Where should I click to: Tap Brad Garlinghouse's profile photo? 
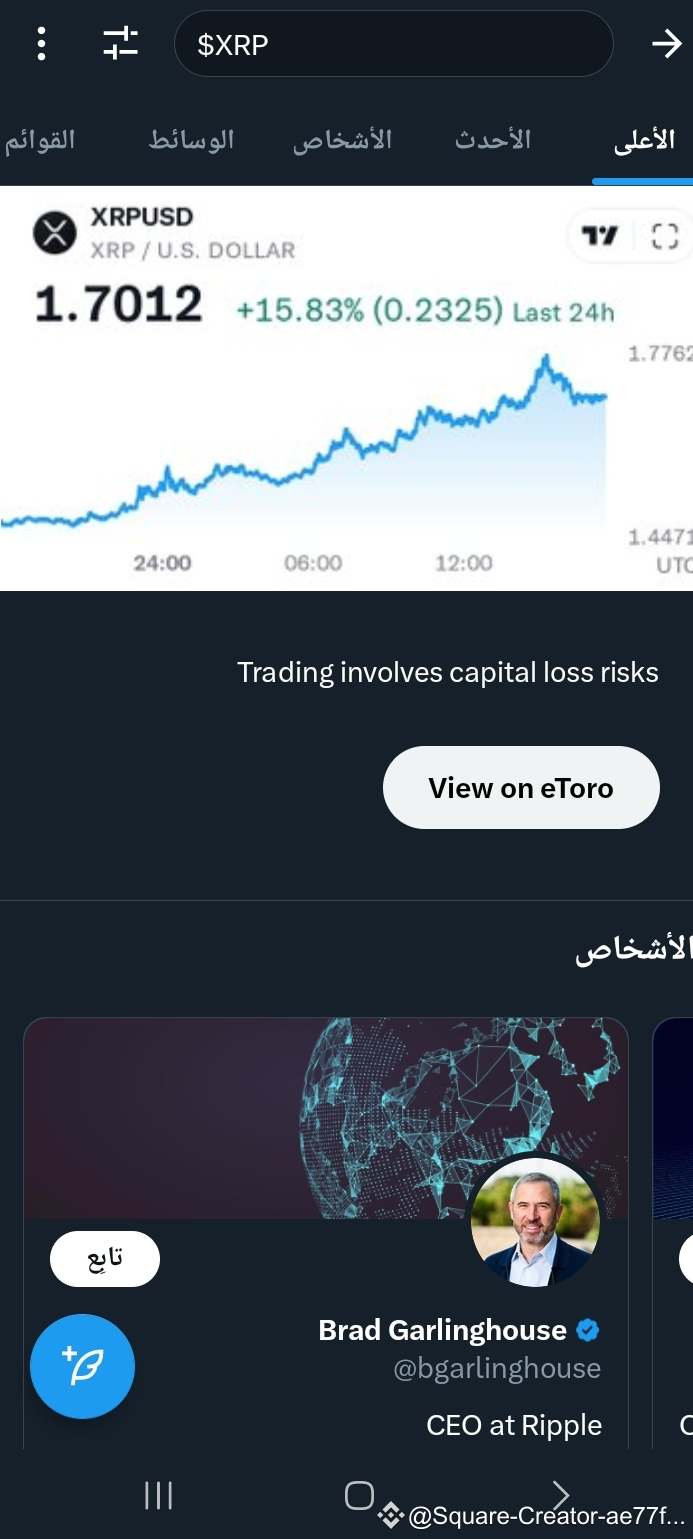[x=534, y=1222]
